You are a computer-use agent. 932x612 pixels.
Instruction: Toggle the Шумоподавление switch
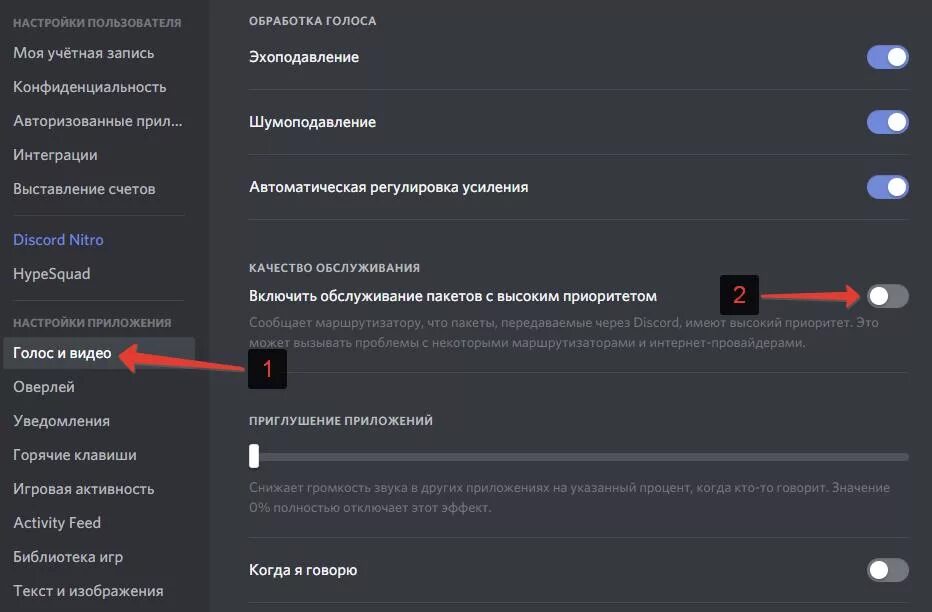click(x=887, y=122)
